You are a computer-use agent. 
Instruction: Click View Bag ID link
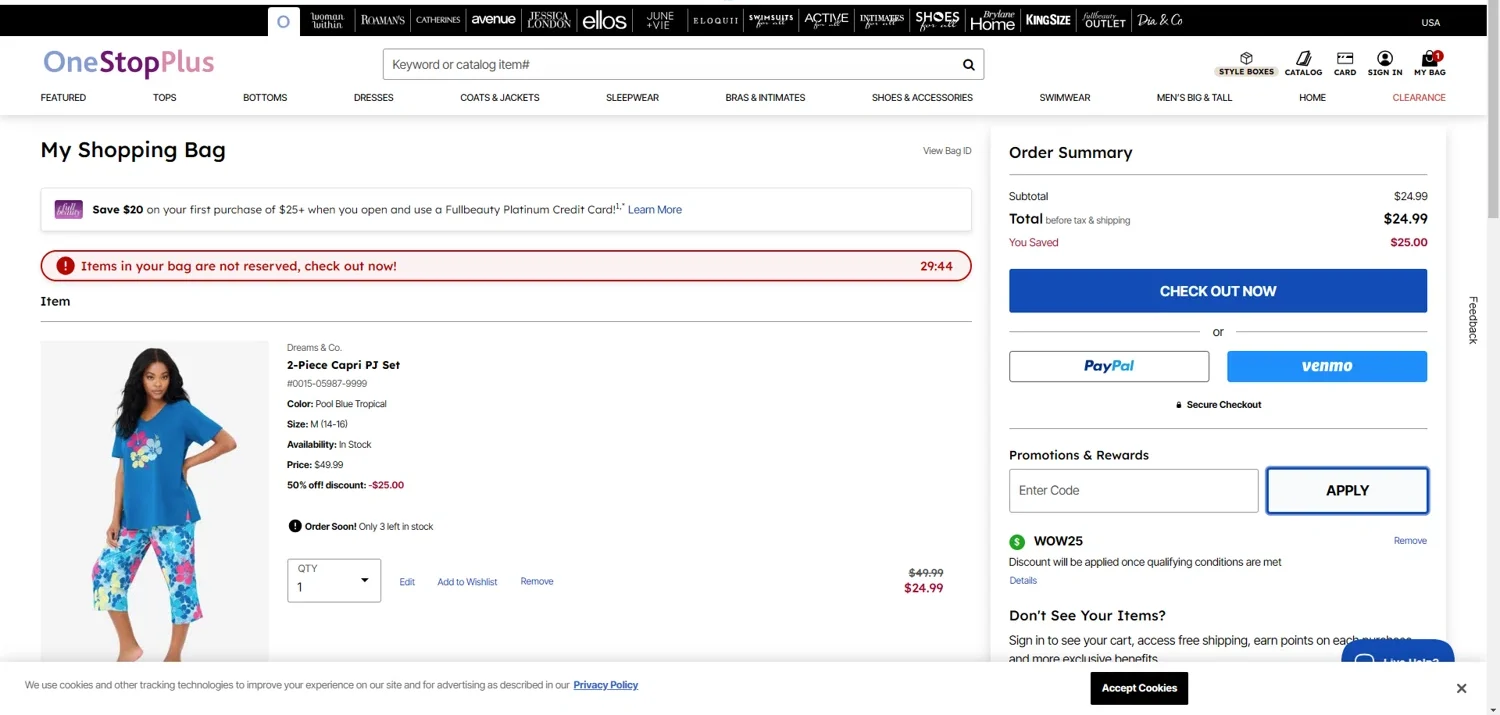947,151
